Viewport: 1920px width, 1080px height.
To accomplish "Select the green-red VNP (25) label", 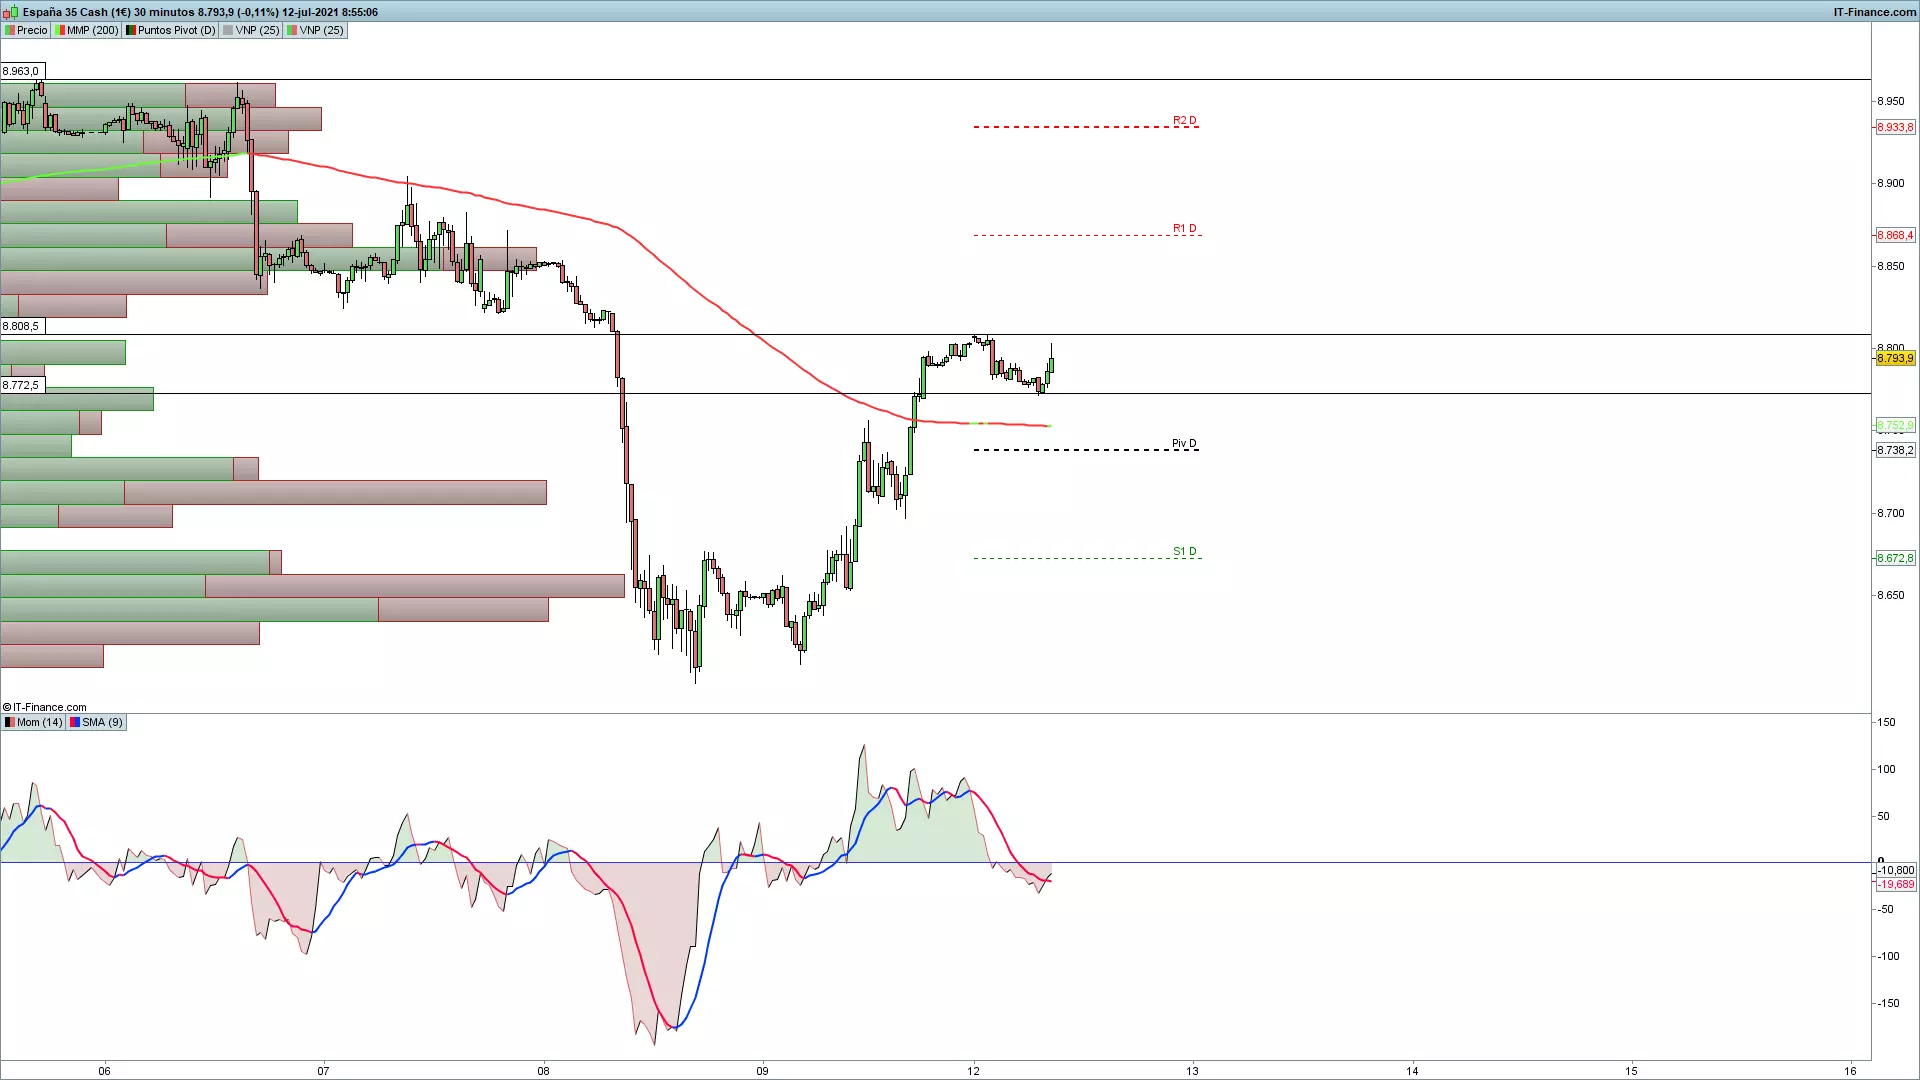I will tap(315, 30).
